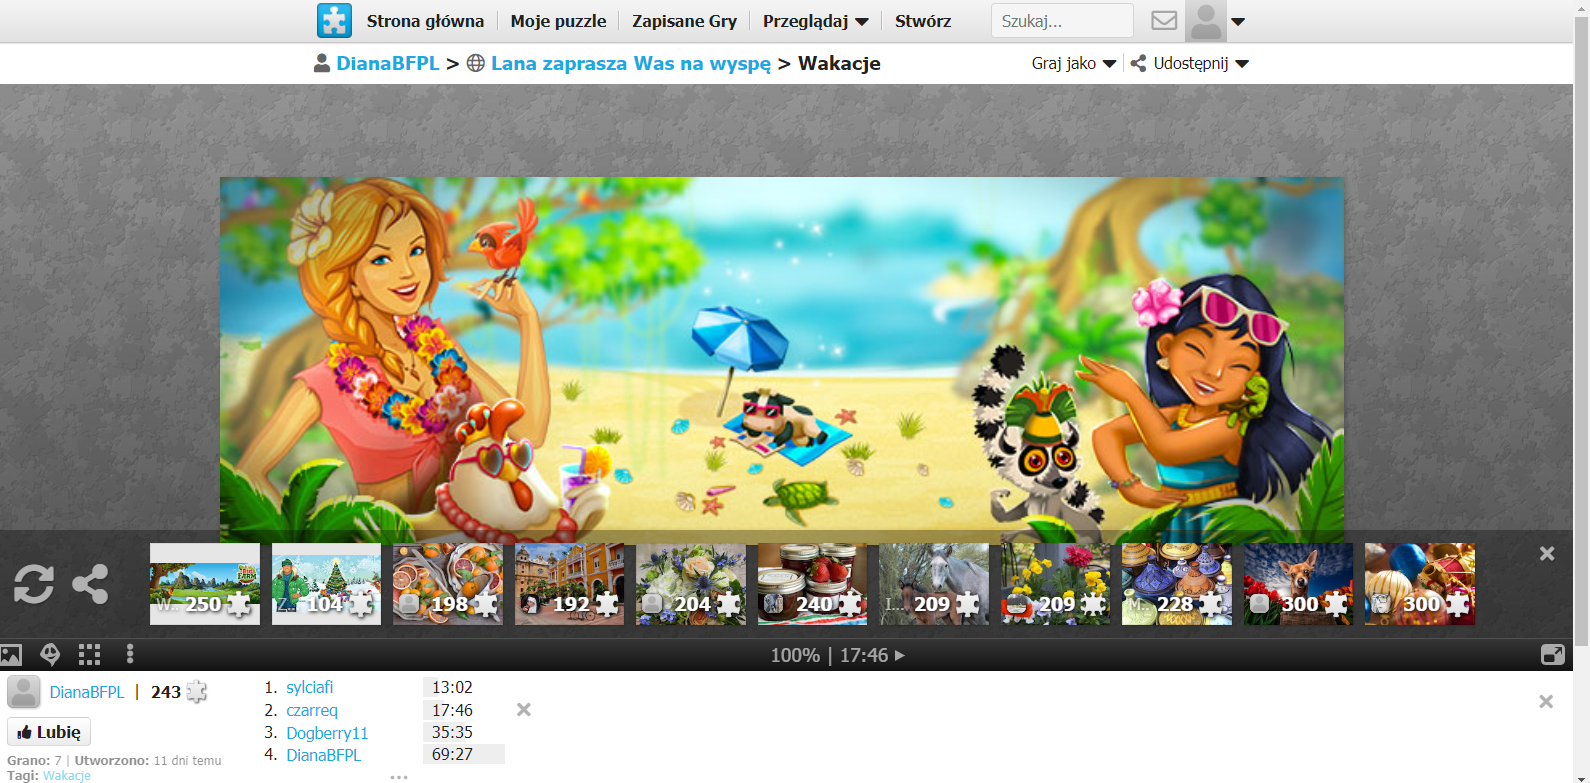
Task: Expand the Graj jako dropdown
Action: point(1073,63)
